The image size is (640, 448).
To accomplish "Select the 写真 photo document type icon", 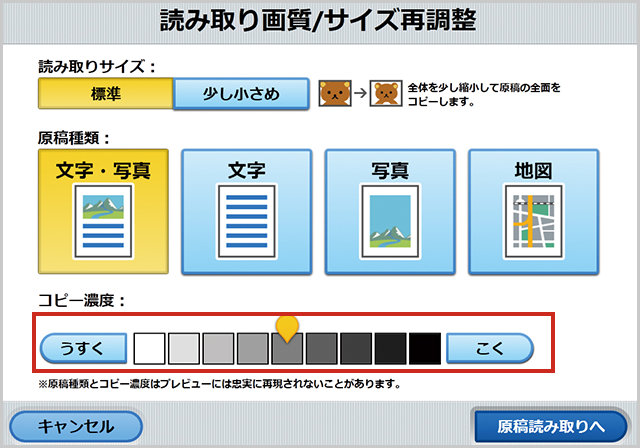I will click(x=391, y=212).
